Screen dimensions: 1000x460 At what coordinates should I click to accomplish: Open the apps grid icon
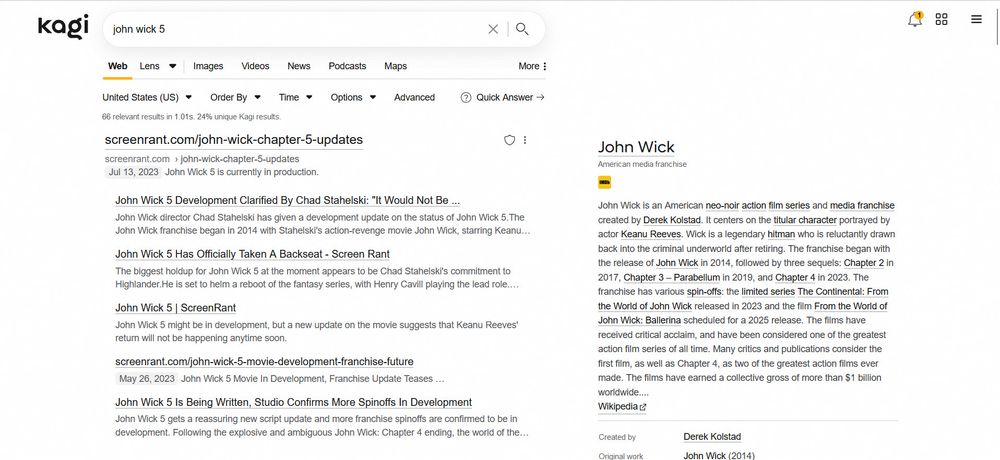coord(941,19)
